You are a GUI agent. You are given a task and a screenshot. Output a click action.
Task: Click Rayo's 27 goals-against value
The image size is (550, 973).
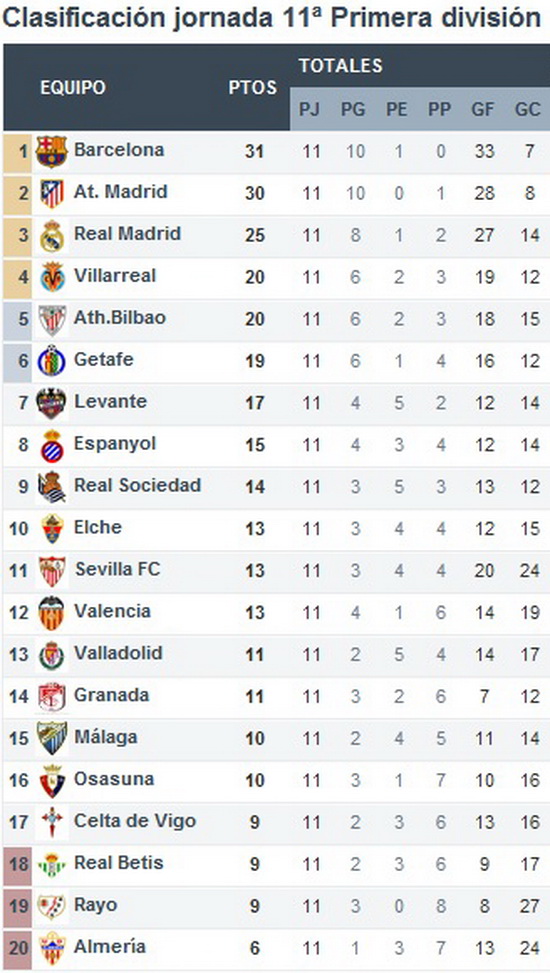(530, 906)
